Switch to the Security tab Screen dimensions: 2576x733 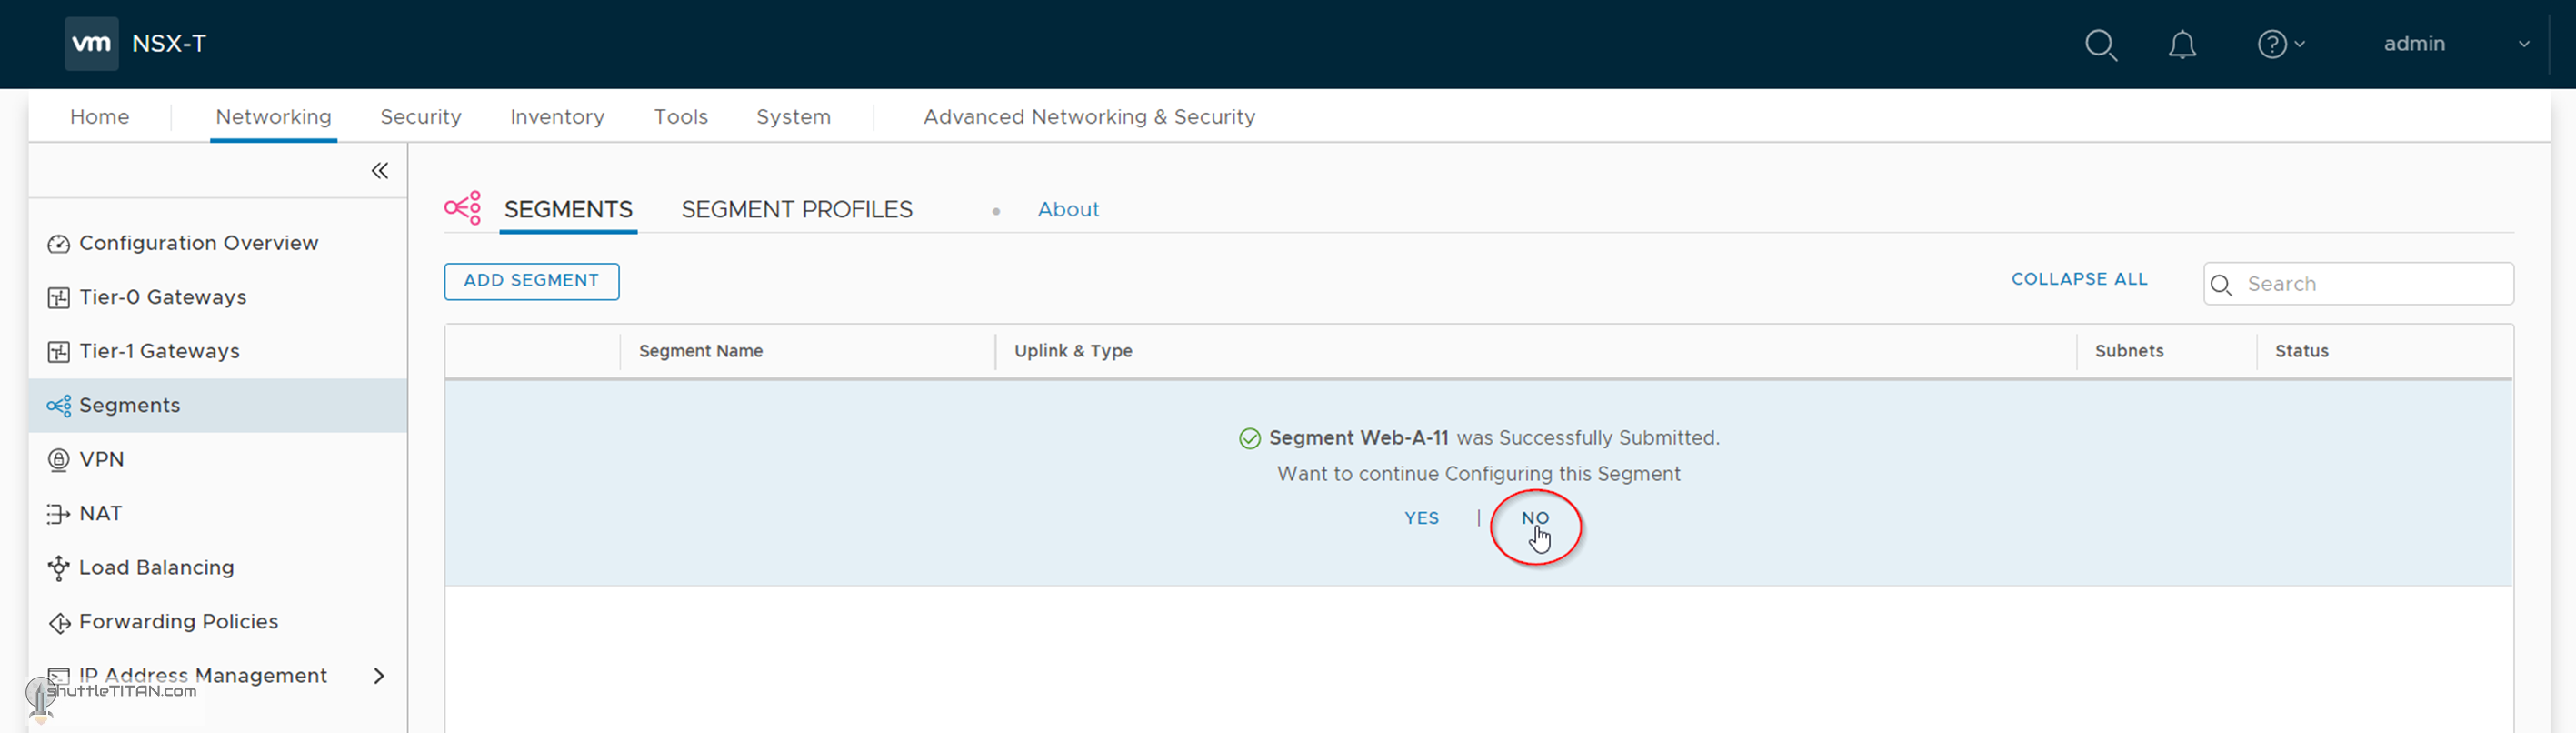420,117
